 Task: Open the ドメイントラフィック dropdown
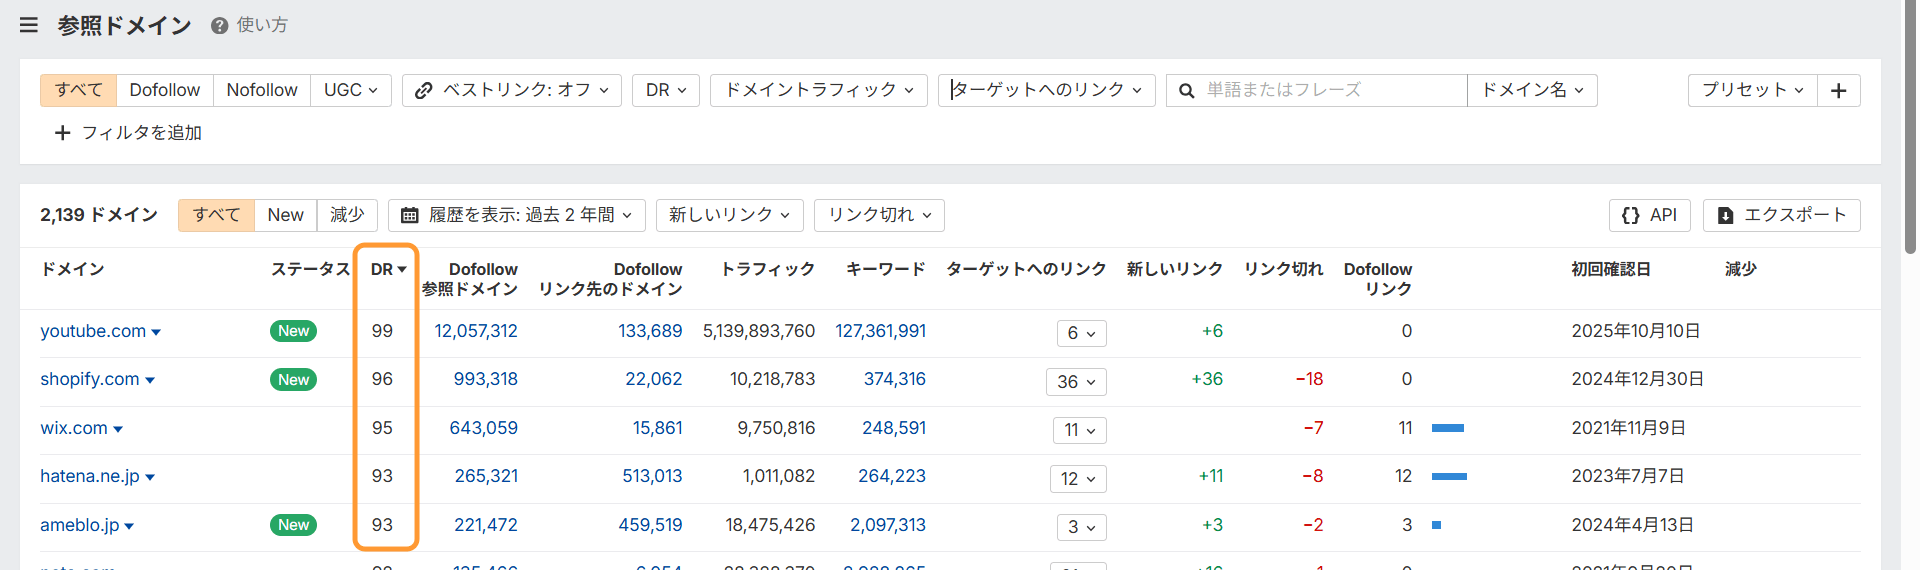818,90
